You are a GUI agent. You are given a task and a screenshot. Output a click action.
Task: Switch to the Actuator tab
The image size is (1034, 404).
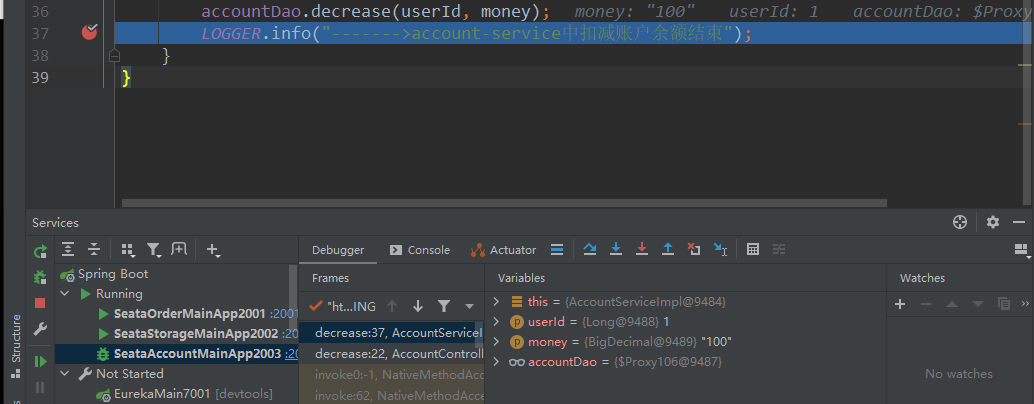point(503,250)
